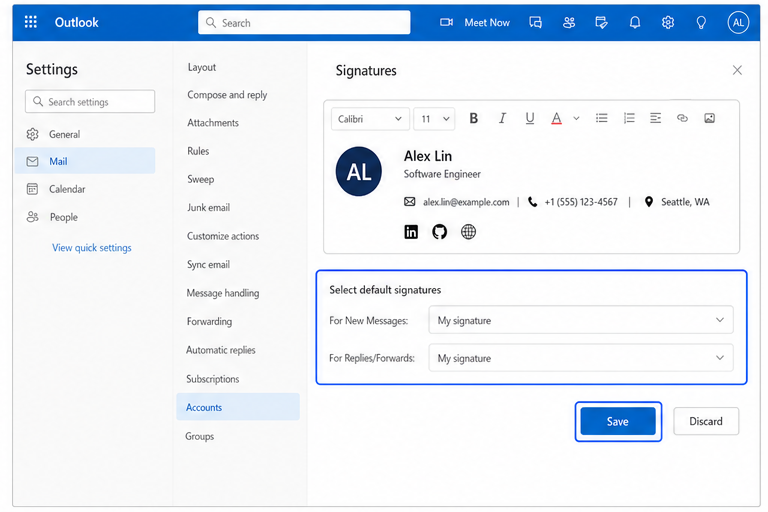
Task: Click the phone icon in signature
Action: click(532, 202)
